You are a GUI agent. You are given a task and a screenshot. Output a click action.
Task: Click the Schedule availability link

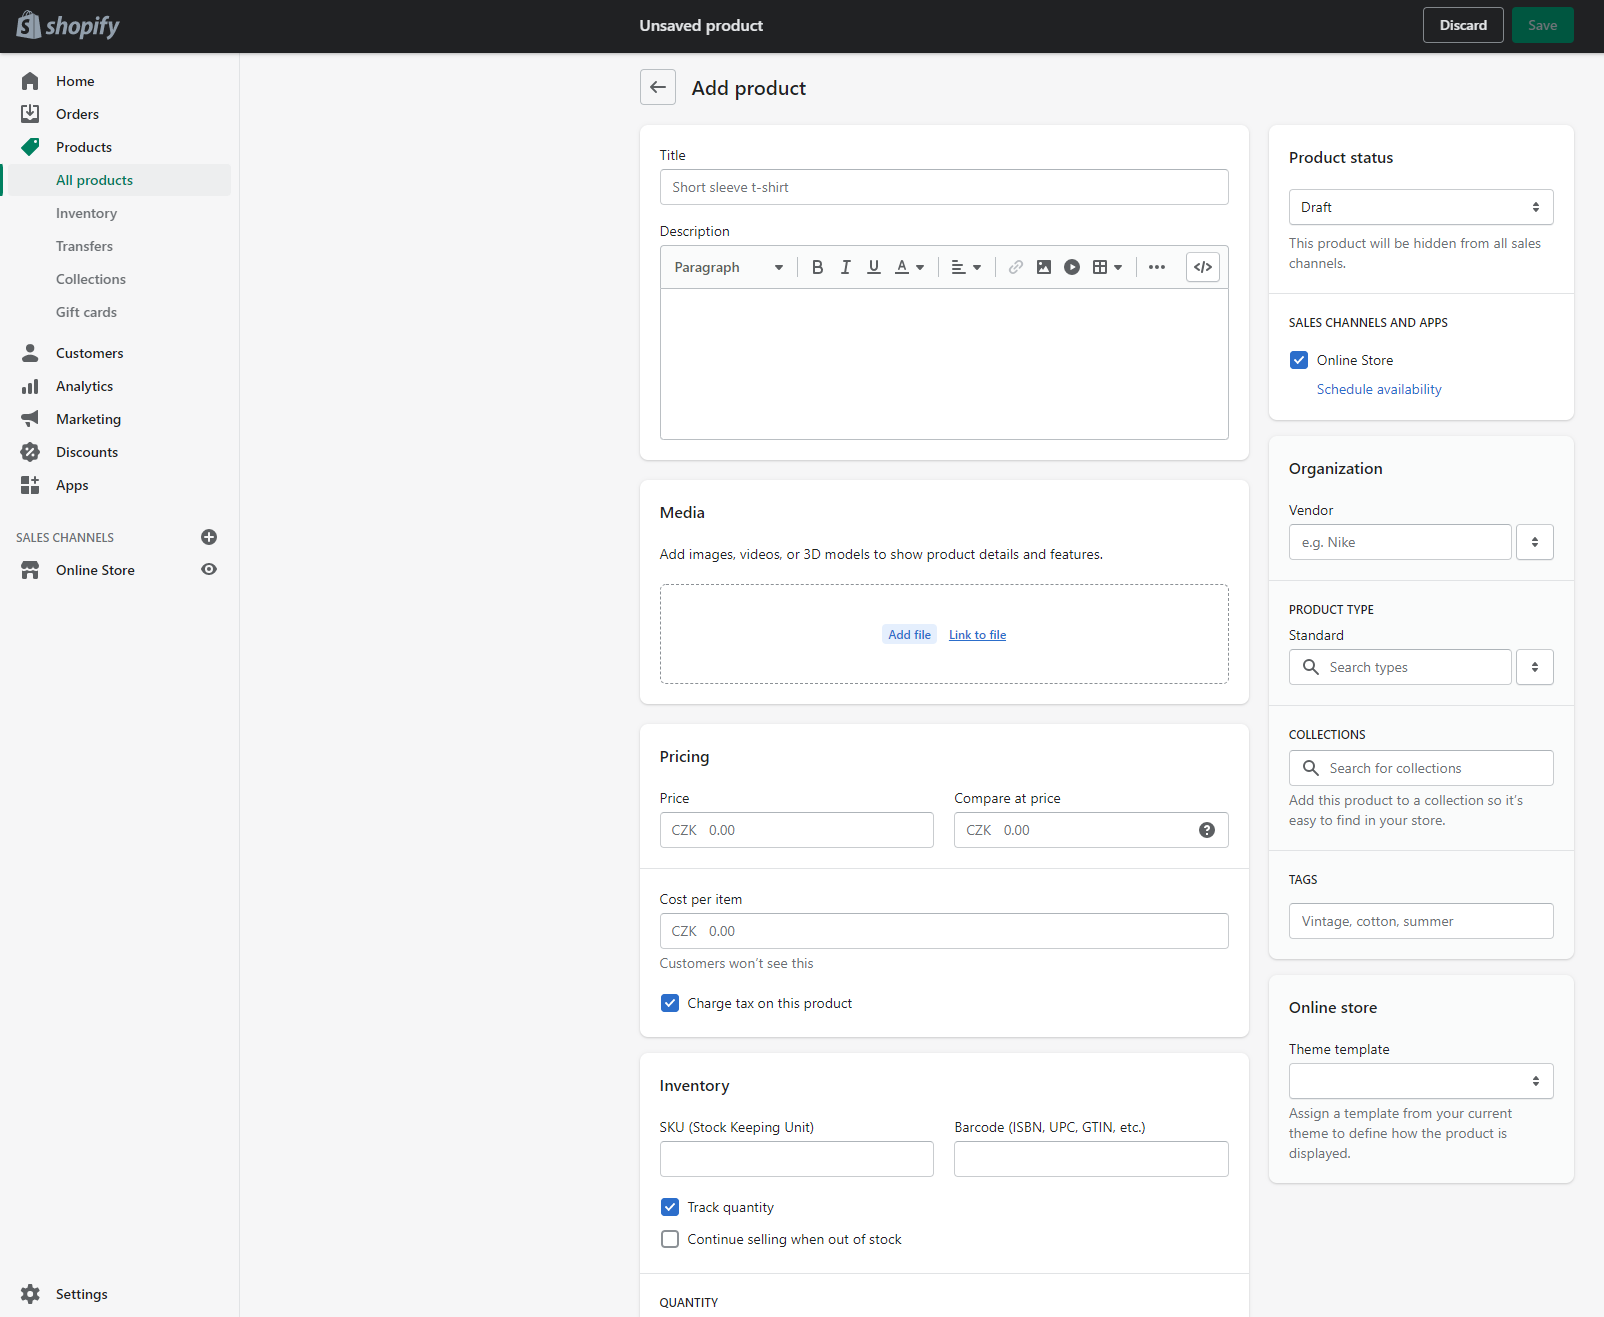click(1379, 389)
